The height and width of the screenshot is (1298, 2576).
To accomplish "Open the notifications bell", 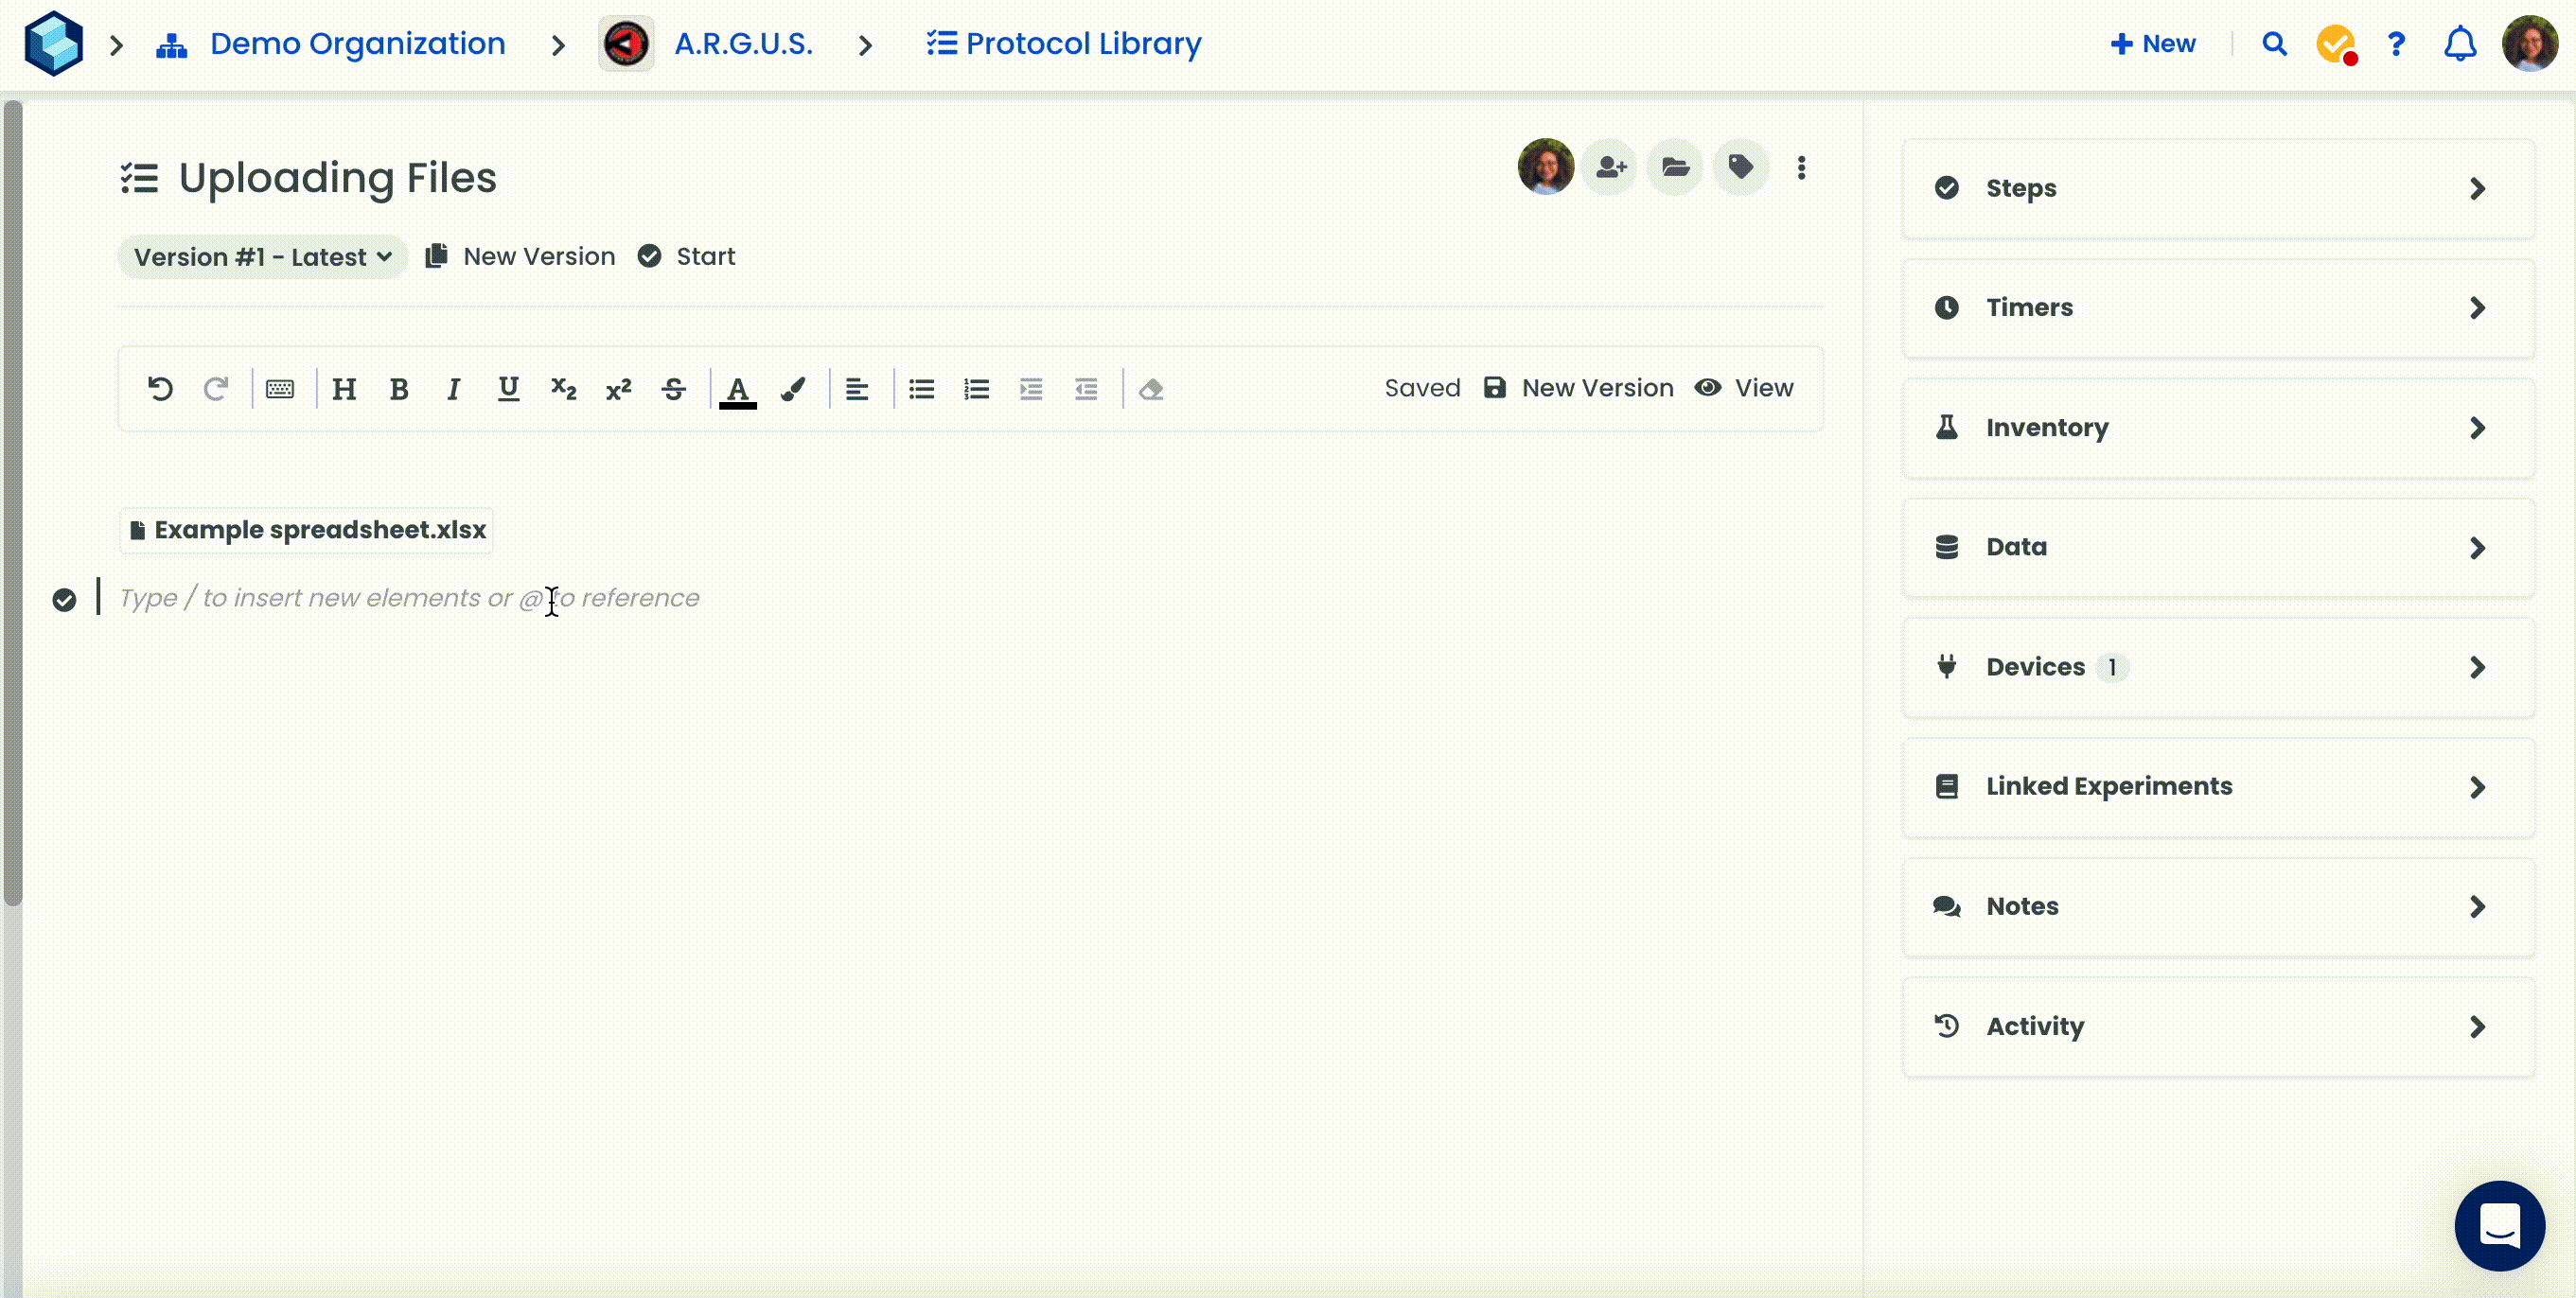I will pyautogui.click(x=2460, y=44).
